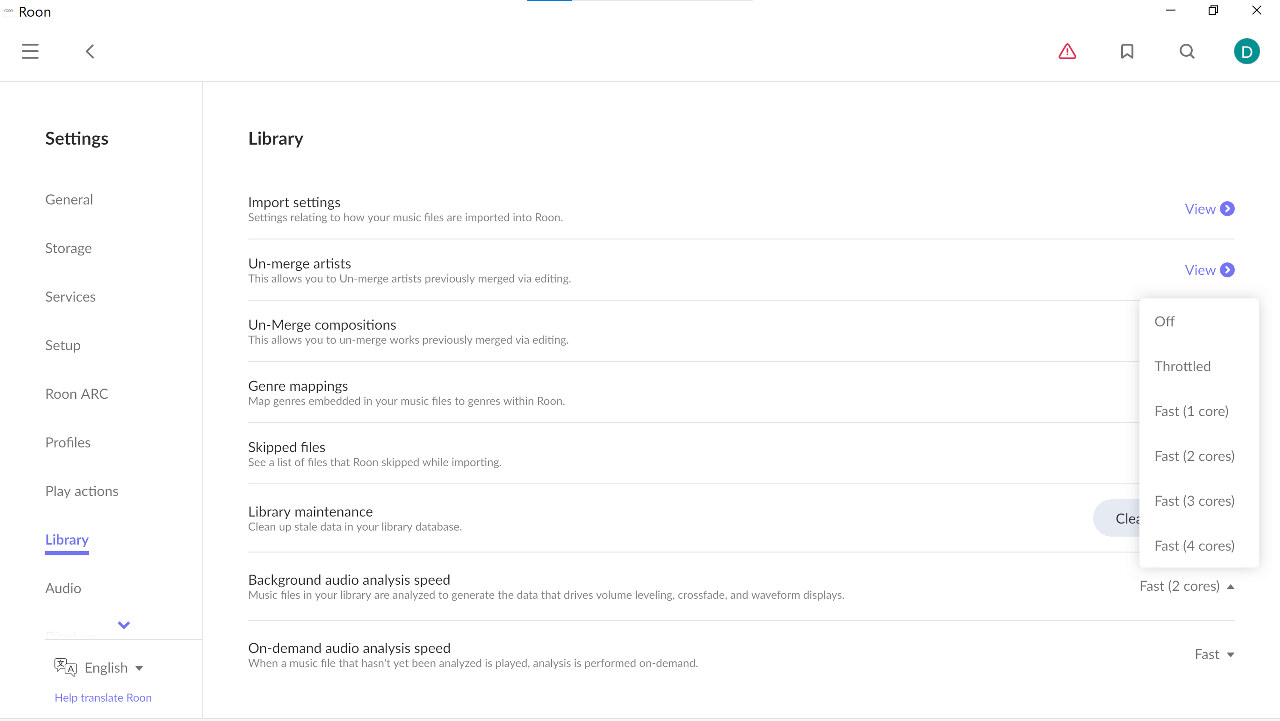Go back using the back arrow
This screenshot has width=1280, height=721.
coord(90,51)
